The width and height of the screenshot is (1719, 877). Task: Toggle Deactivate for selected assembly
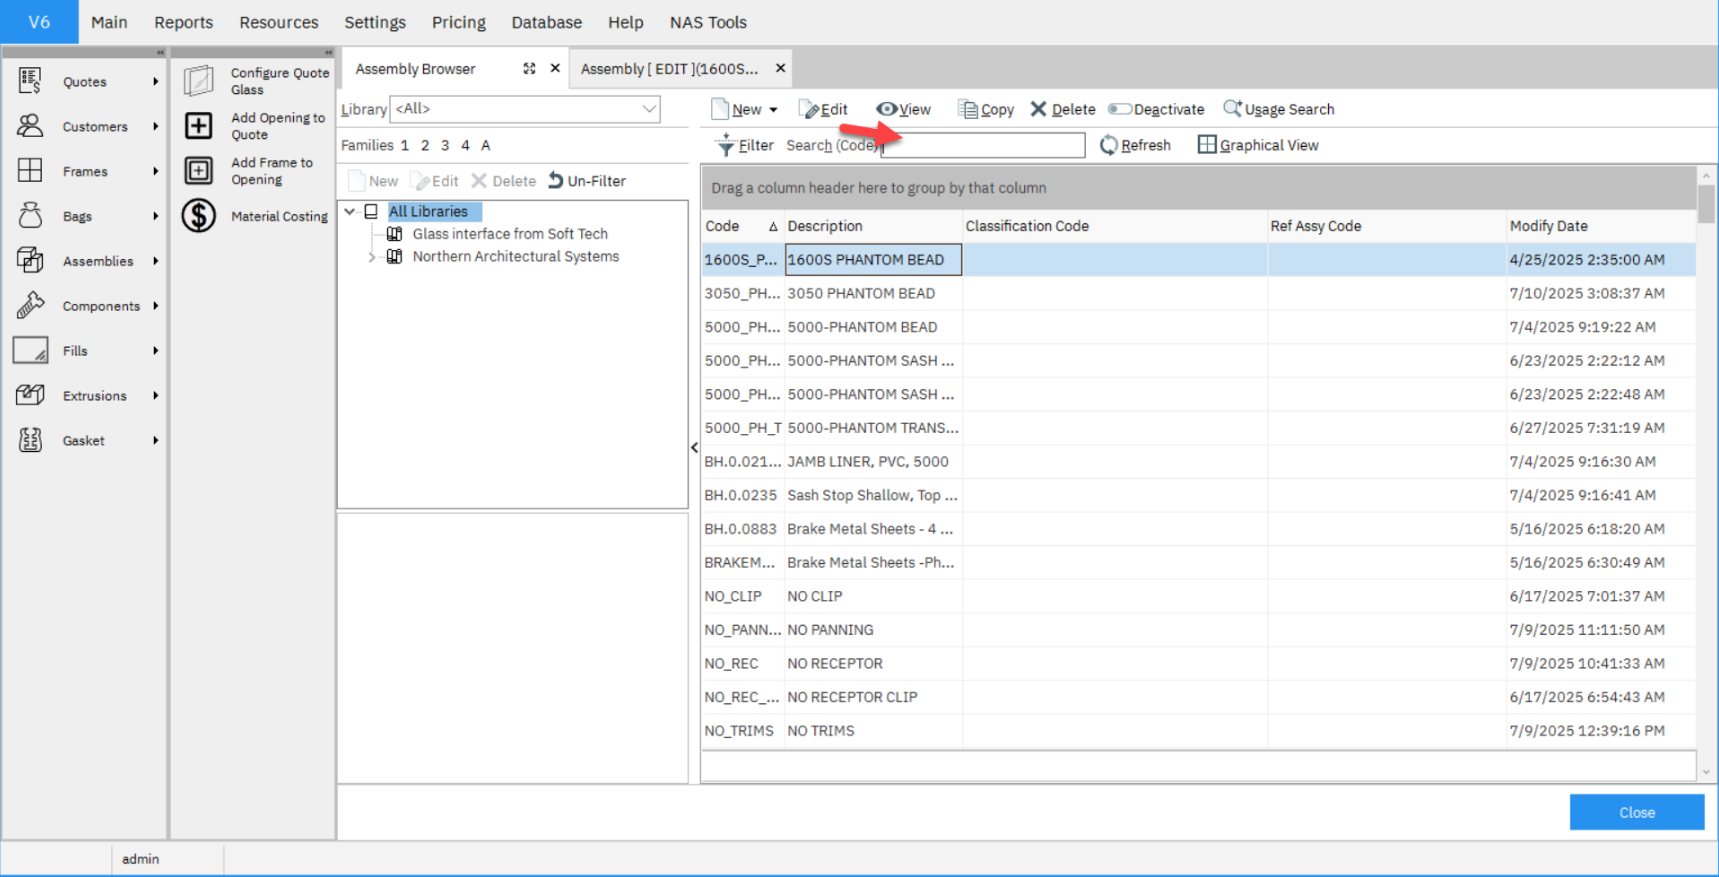[1156, 109]
